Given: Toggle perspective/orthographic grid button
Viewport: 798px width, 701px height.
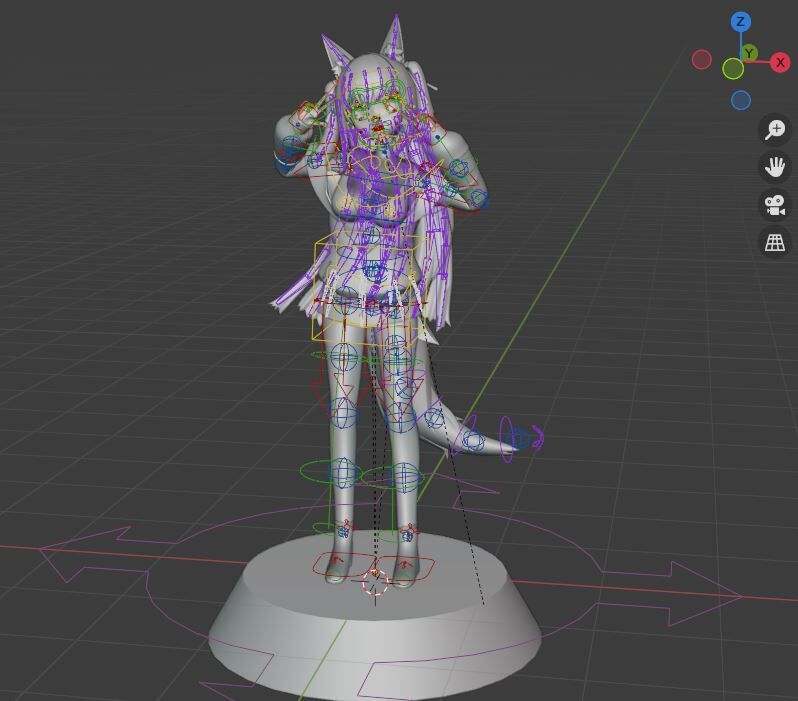Looking at the screenshot, I should coord(775,242).
